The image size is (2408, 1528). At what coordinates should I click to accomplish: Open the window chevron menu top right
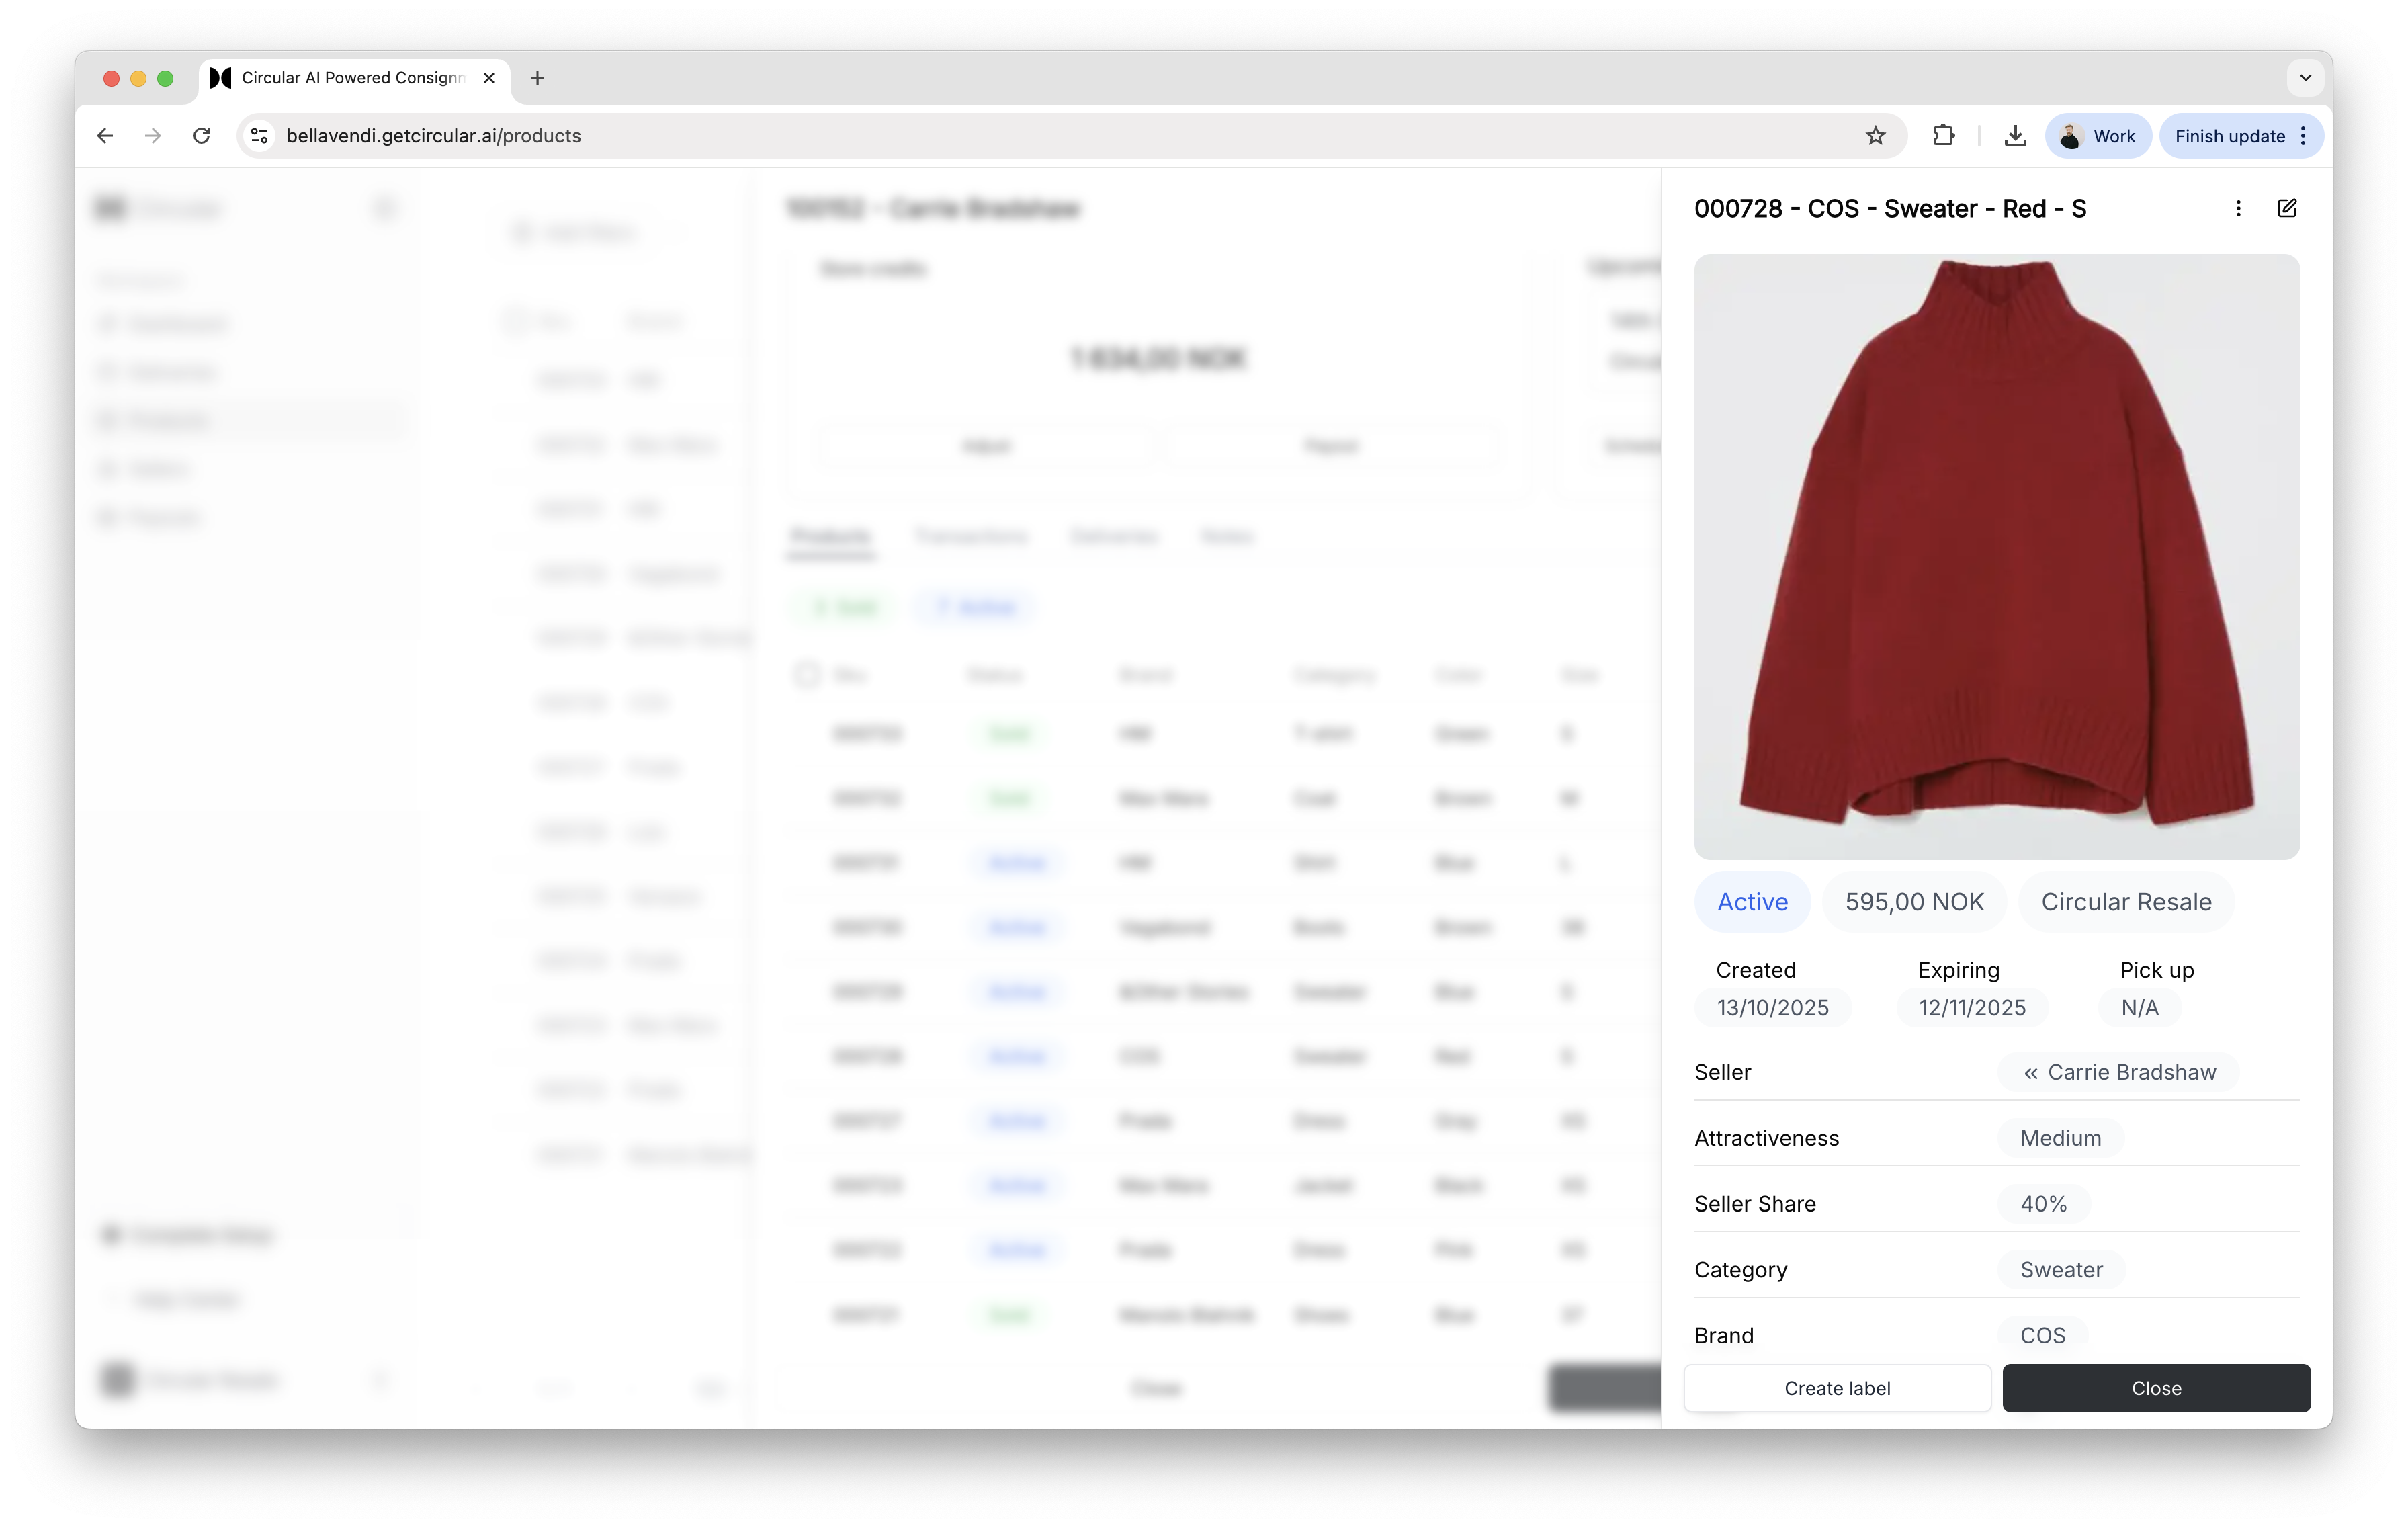pyautogui.click(x=2305, y=78)
